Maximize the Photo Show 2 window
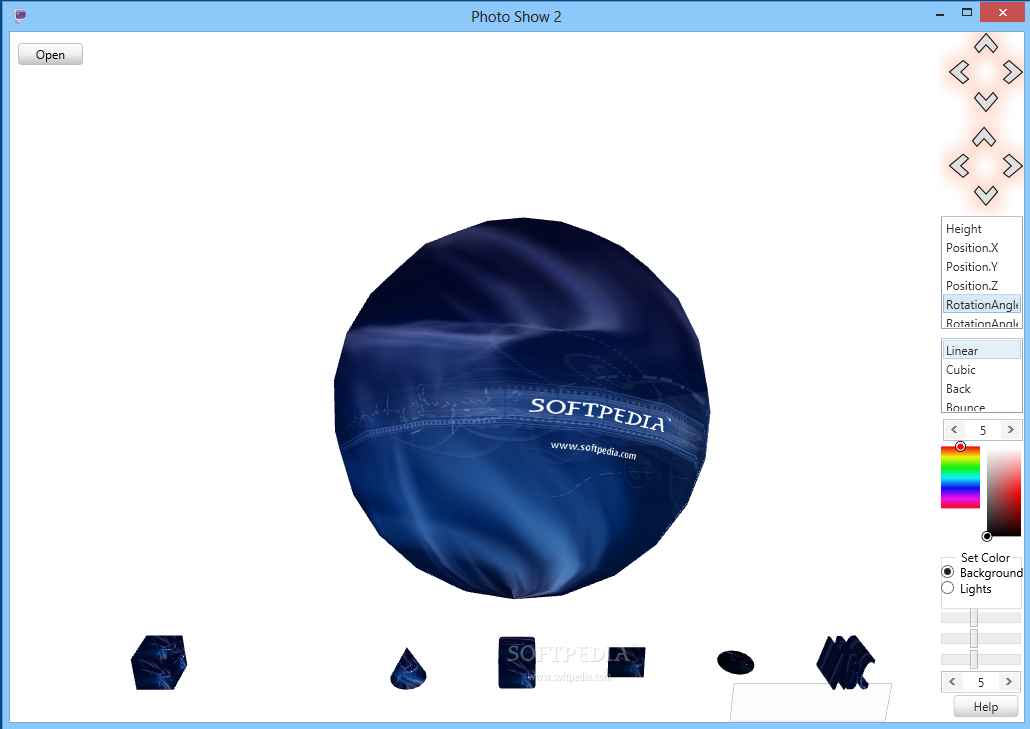 (966, 13)
